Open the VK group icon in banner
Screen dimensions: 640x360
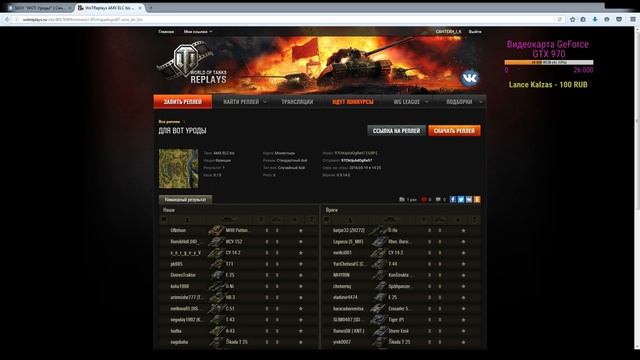pos(470,78)
